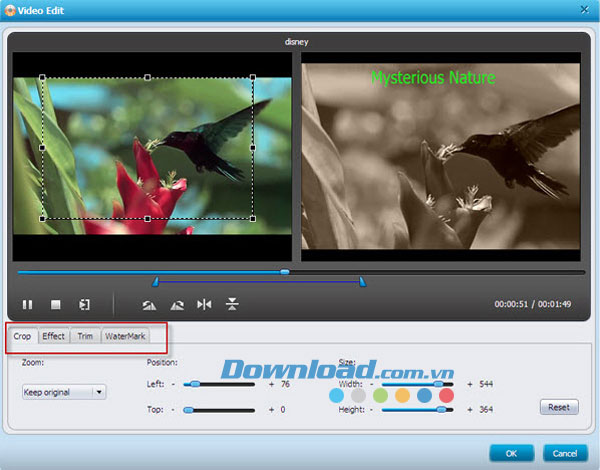600x470 pixels.
Task: Rotate video counterclockwise icon
Action: point(149,305)
